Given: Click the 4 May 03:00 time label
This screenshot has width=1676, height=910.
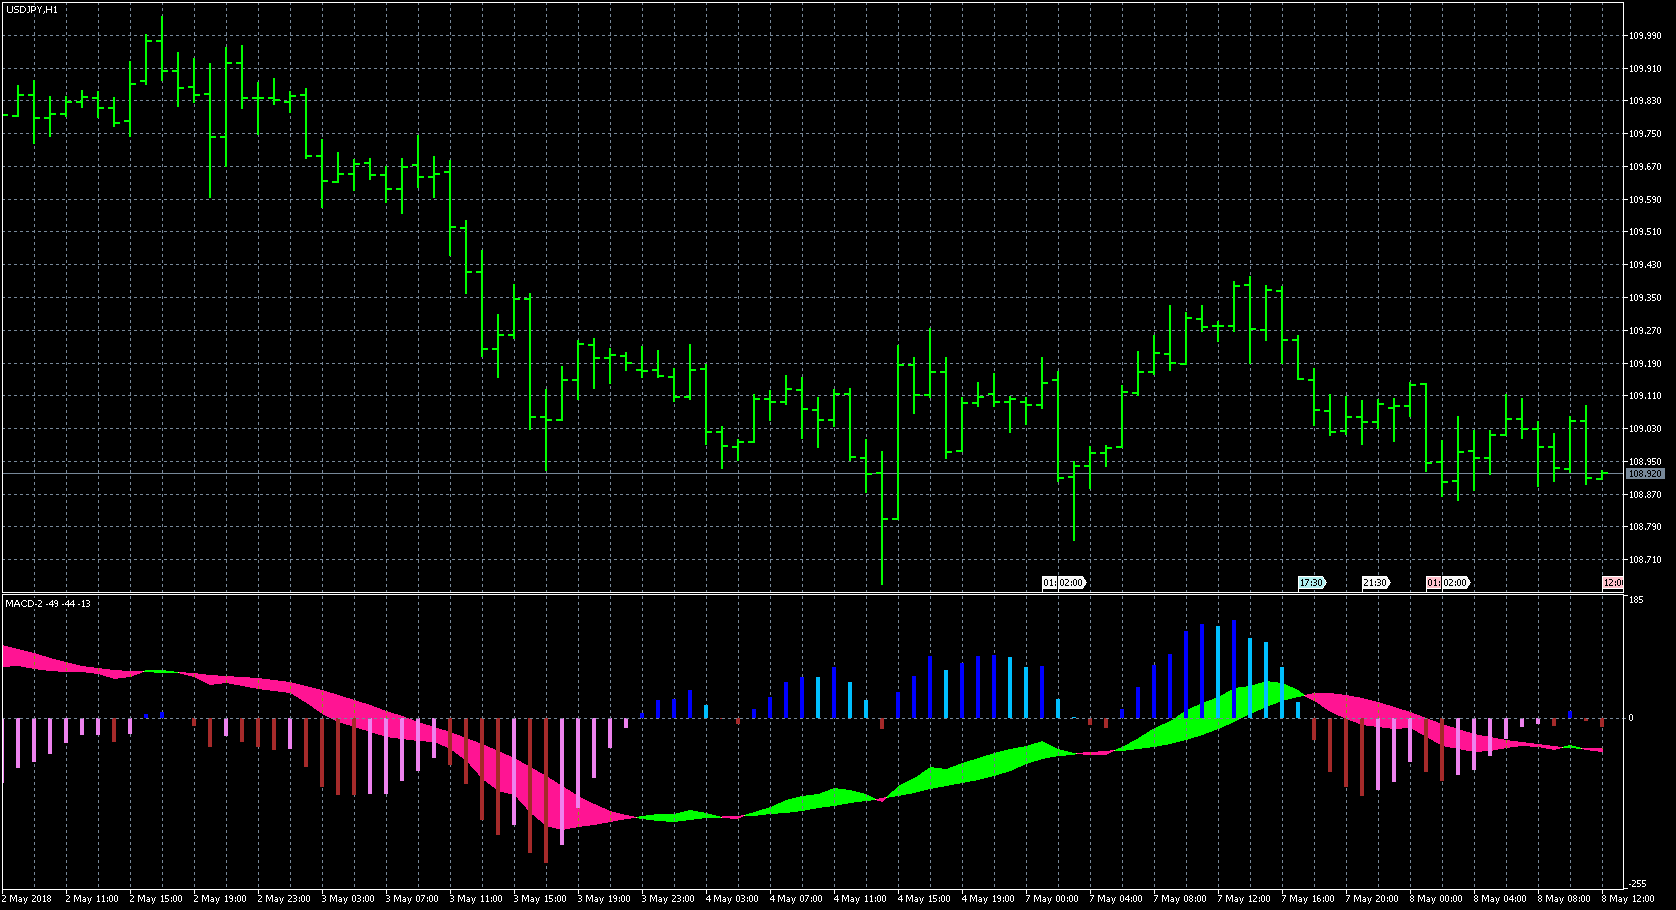Looking at the screenshot, I should 732,899.
